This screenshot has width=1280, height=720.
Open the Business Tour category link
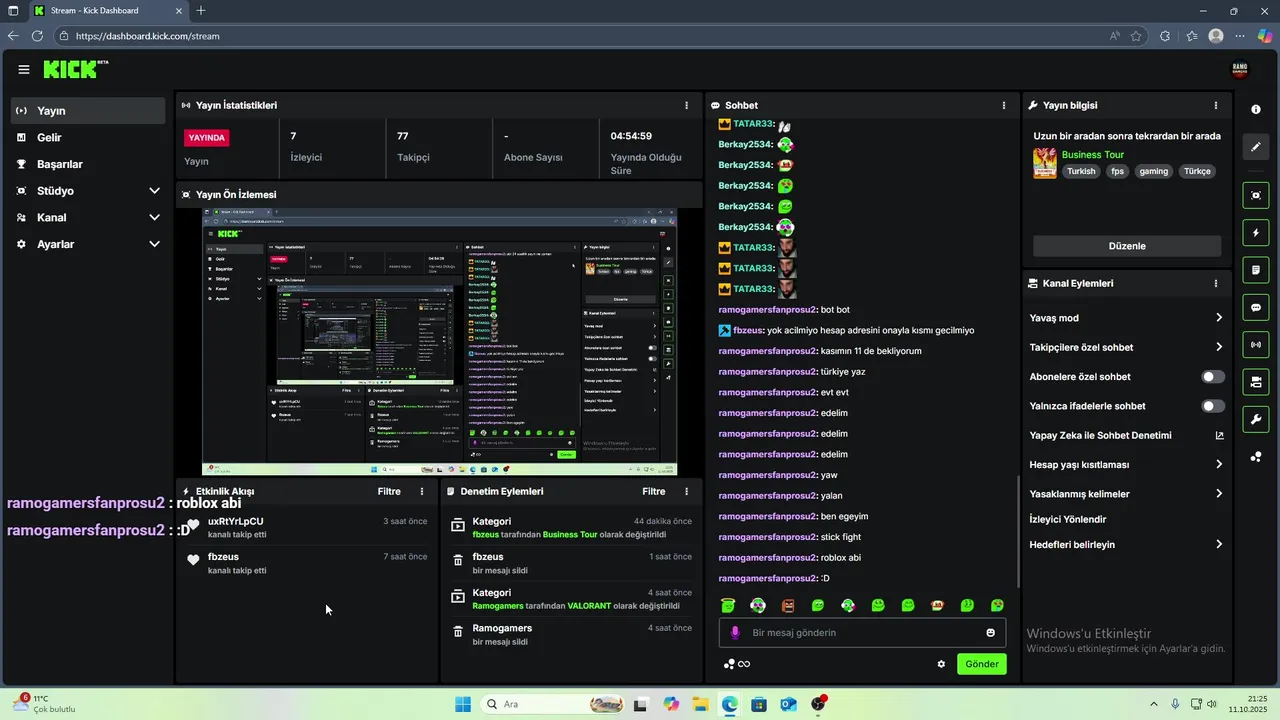coord(1093,155)
